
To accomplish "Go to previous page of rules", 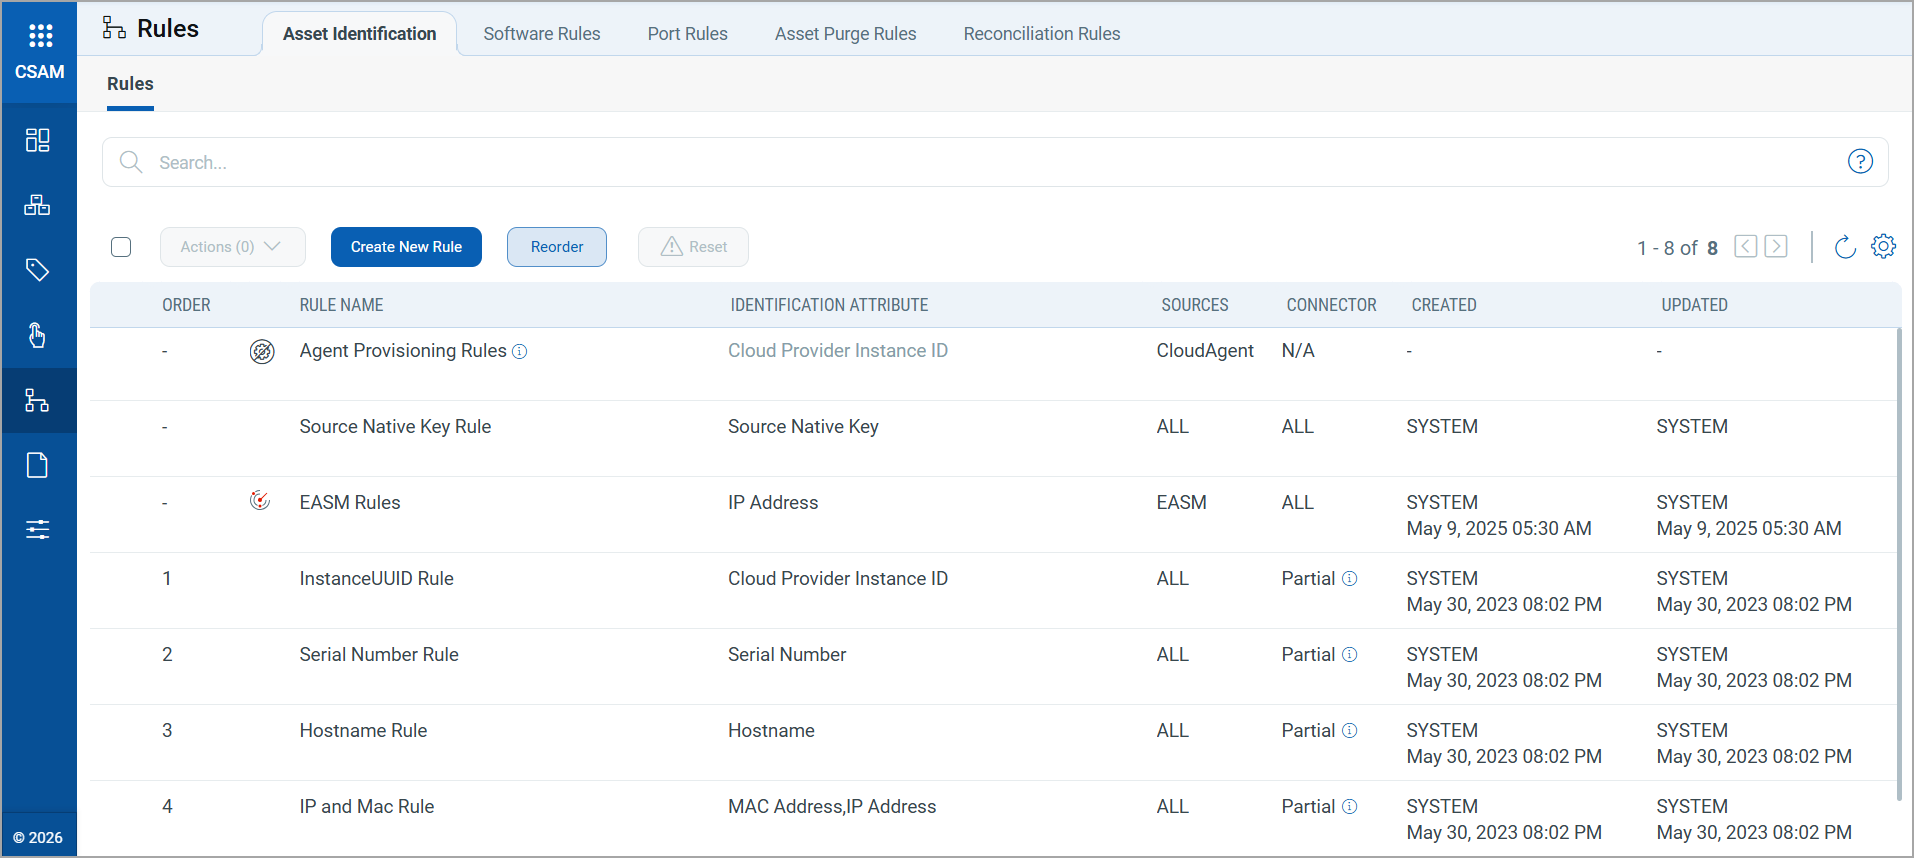I will [1746, 246].
